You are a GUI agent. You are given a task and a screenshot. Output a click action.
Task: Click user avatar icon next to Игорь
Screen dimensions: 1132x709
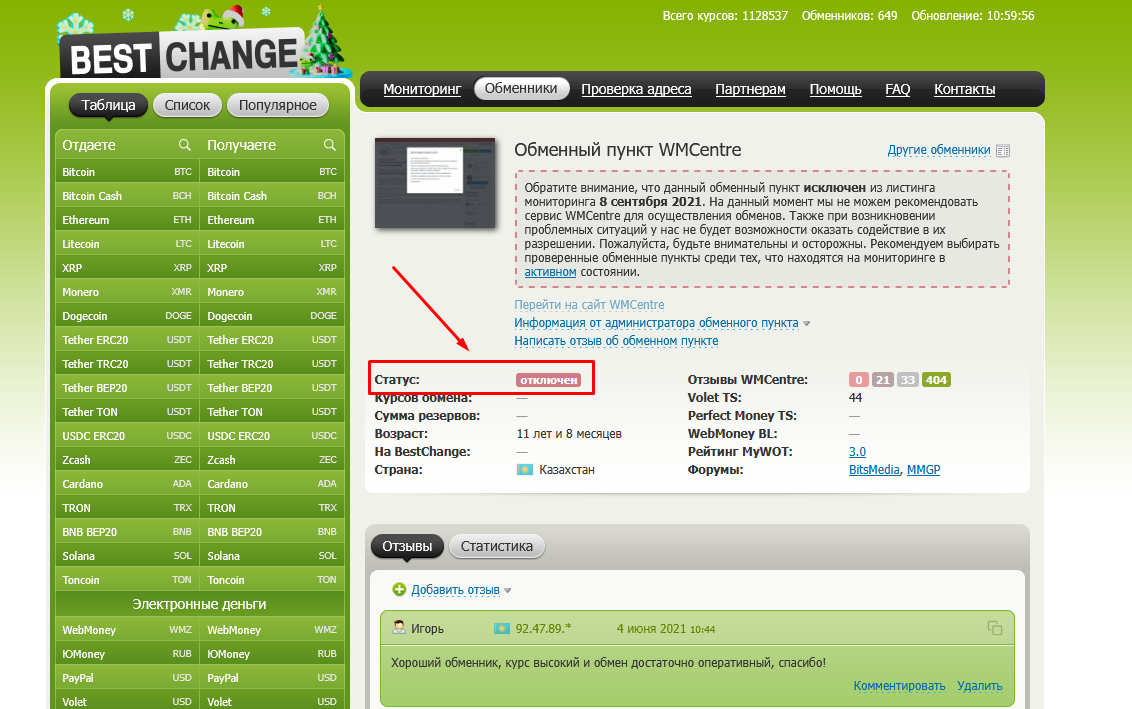click(399, 628)
